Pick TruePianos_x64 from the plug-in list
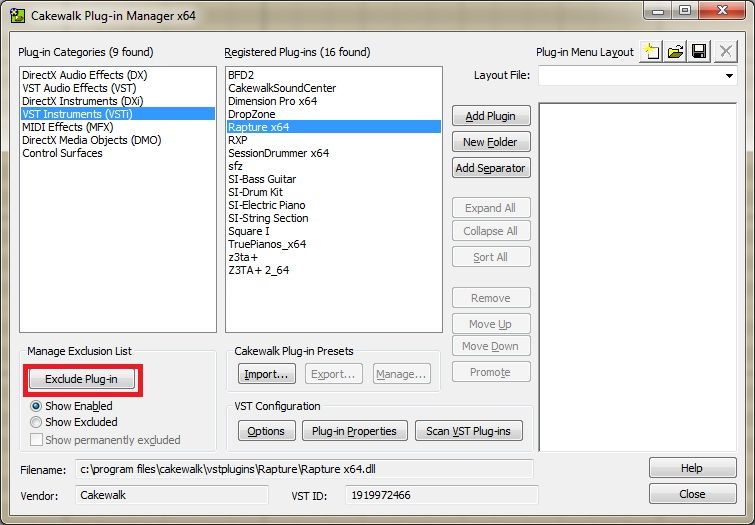This screenshot has width=755, height=525. [x=267, y=244]
